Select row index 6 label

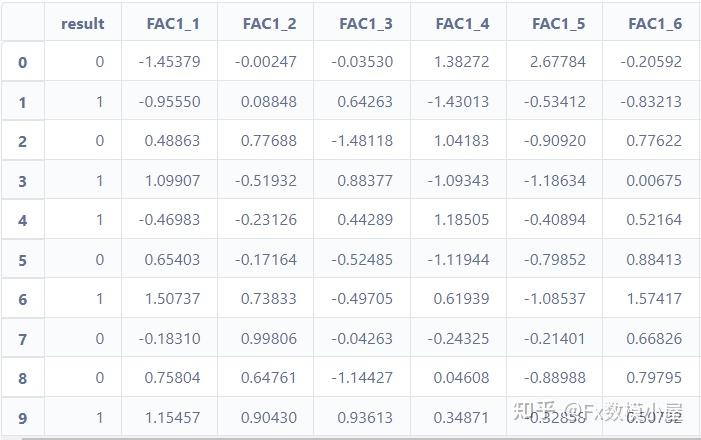(22, 300)
